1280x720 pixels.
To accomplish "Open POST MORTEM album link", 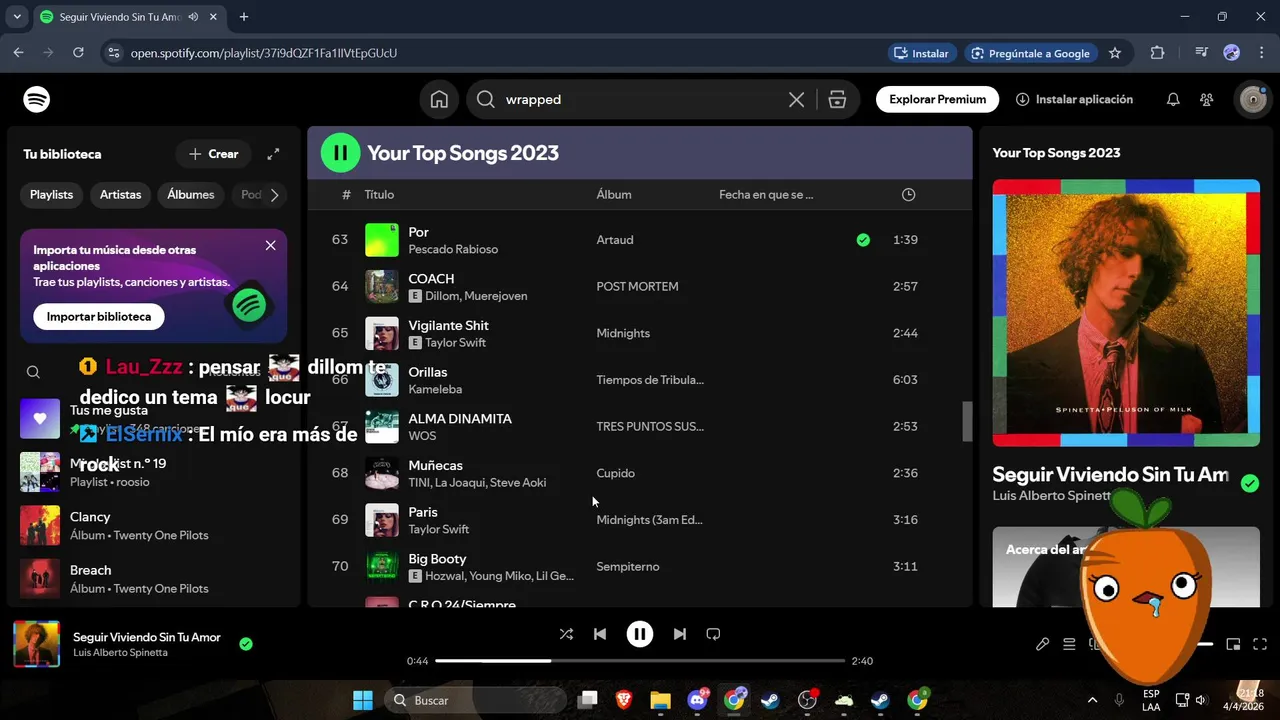I will [x=637, y=287].
